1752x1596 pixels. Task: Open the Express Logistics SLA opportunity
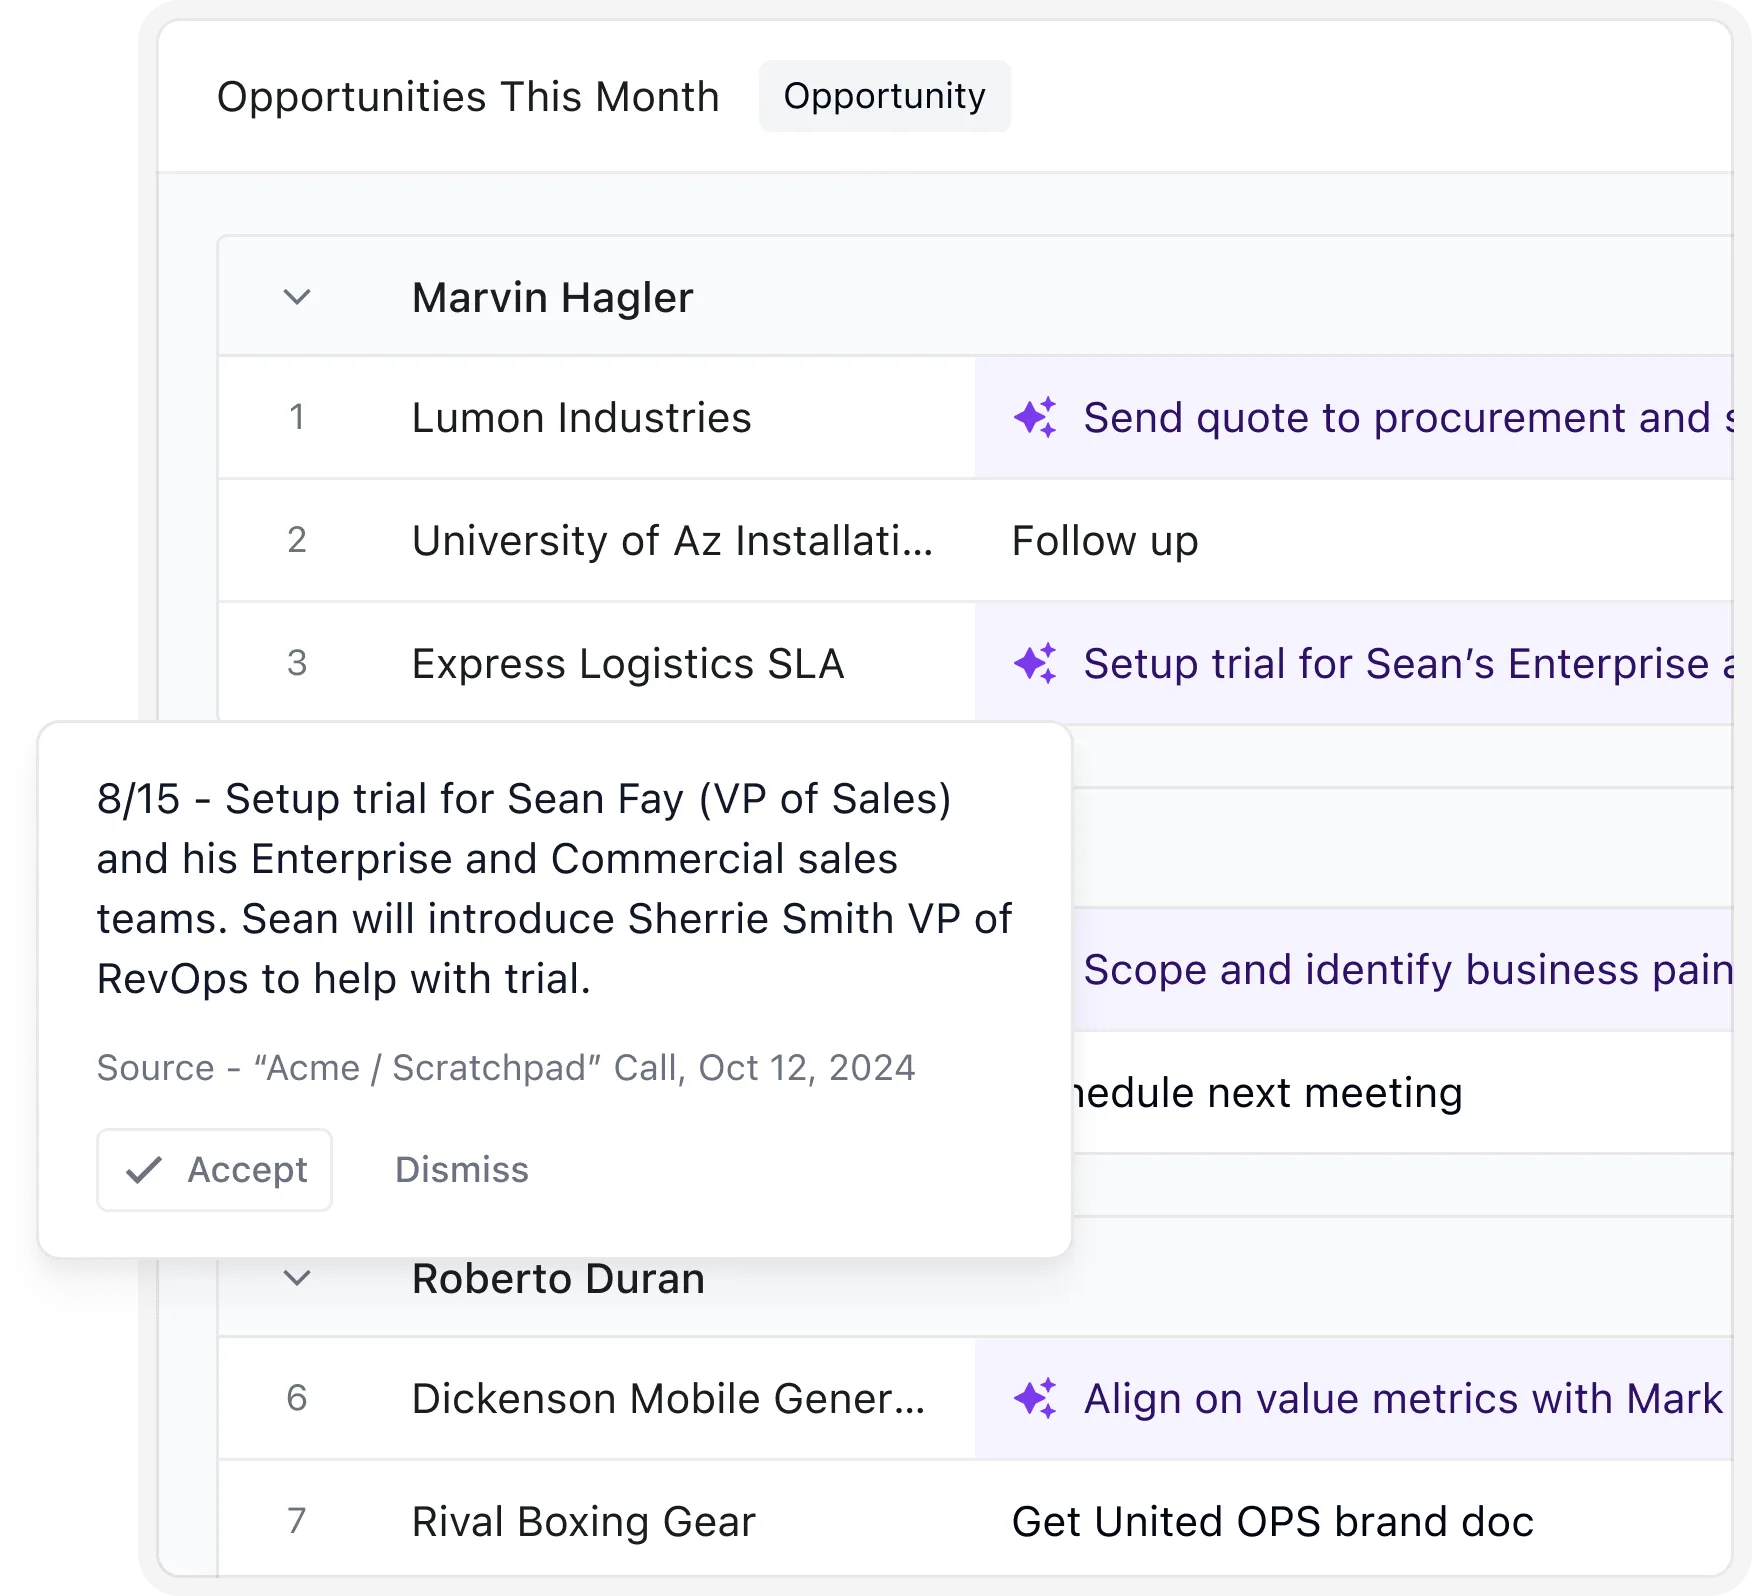click(628, 664)
